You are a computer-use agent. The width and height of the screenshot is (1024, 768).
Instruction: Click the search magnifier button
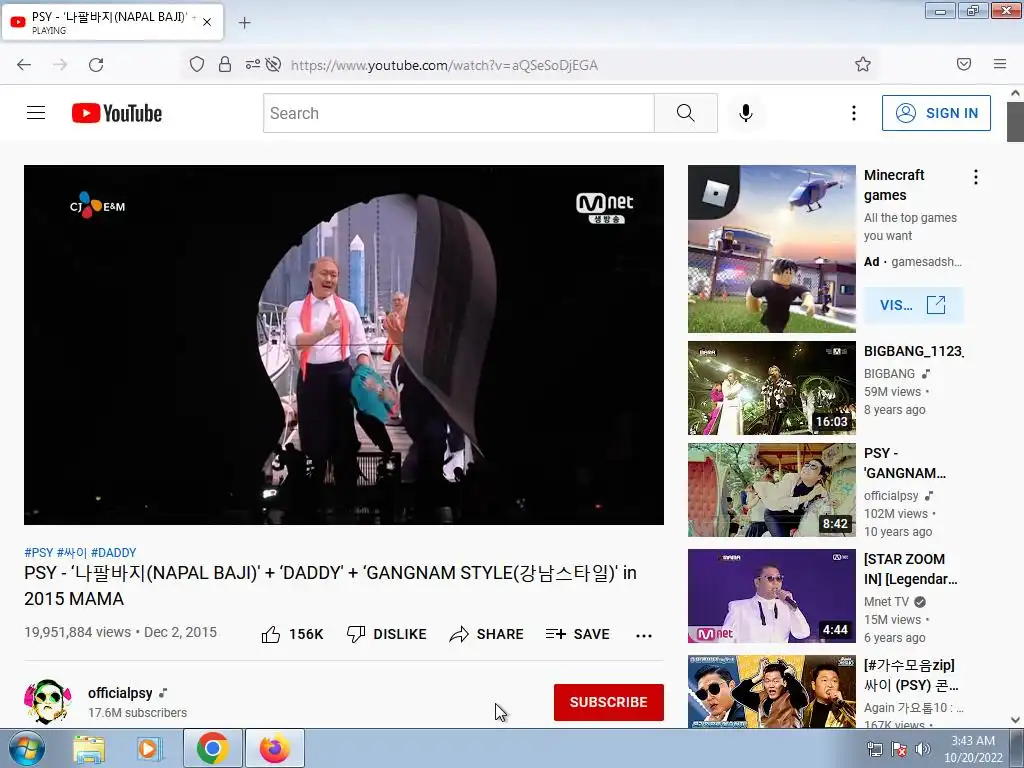686,113
